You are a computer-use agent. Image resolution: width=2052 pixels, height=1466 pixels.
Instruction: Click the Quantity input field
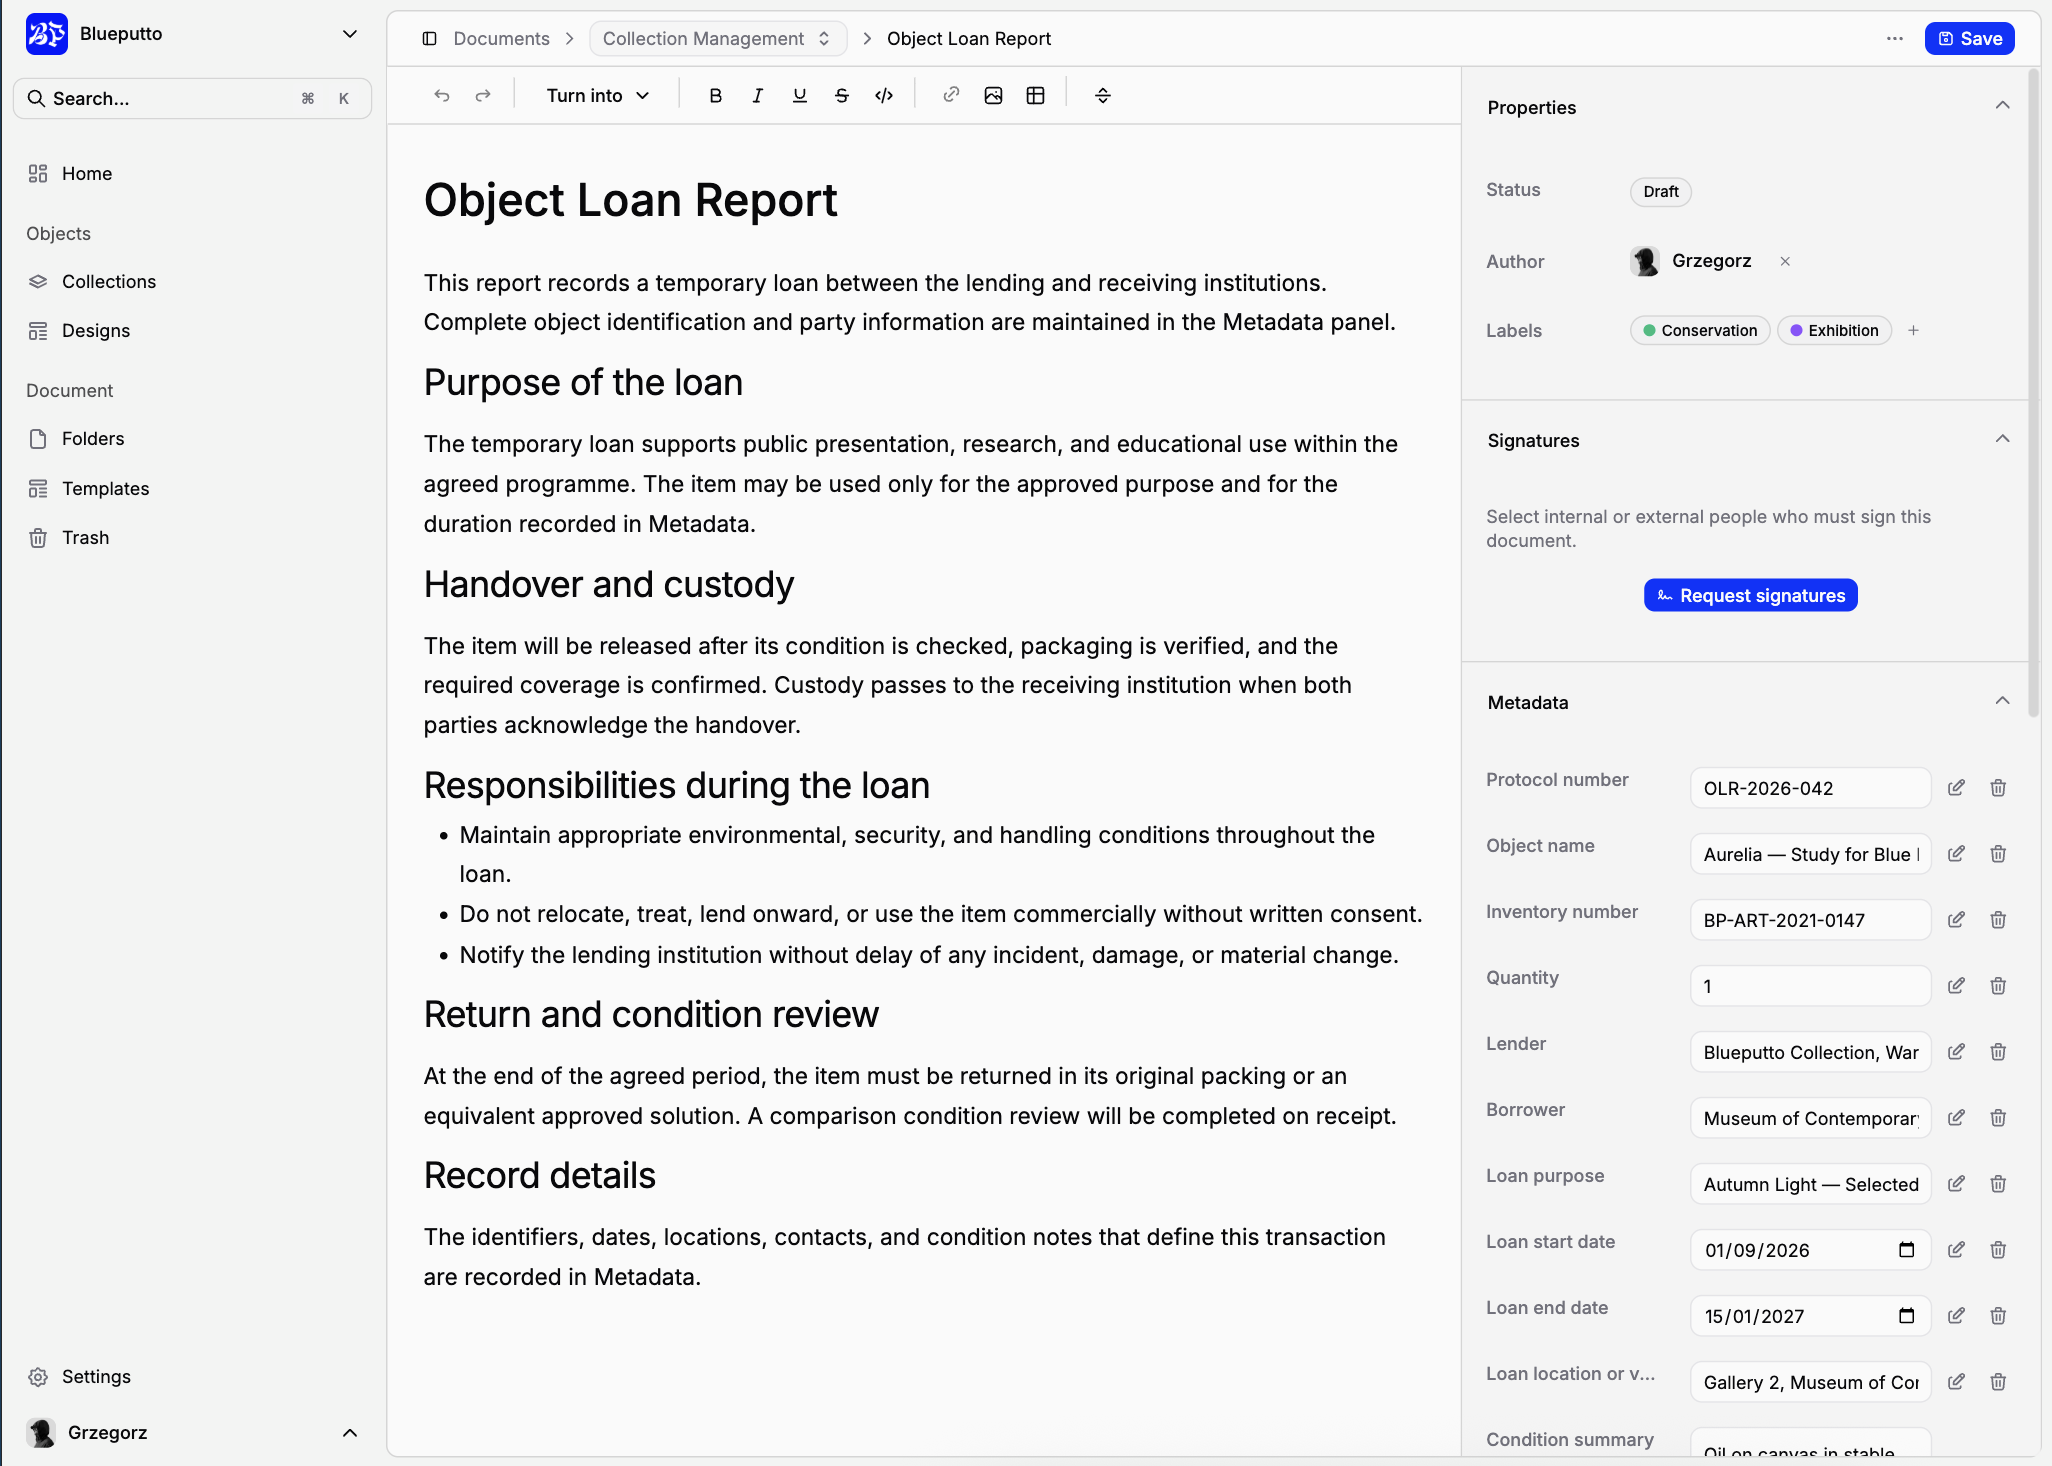(x=1810, y=986)
